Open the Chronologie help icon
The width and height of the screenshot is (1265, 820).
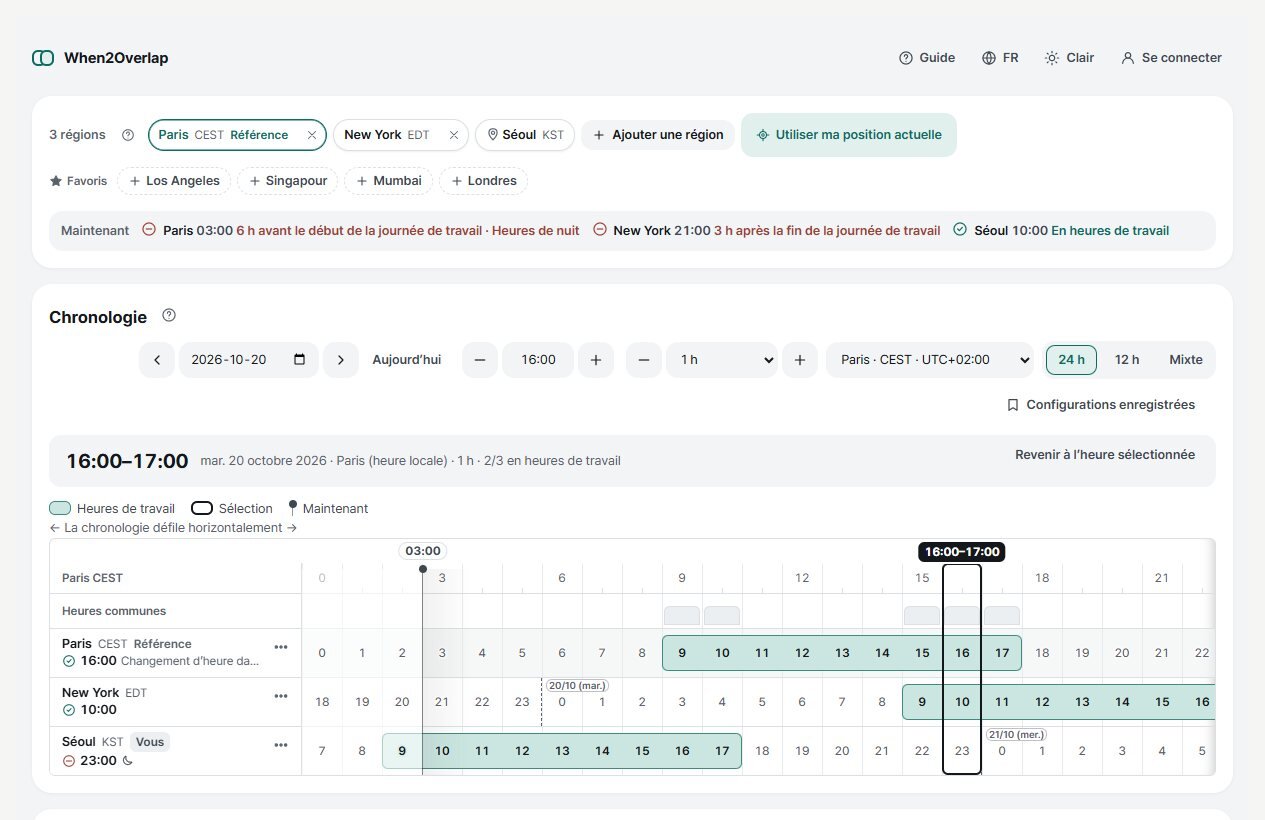(169, 315)
